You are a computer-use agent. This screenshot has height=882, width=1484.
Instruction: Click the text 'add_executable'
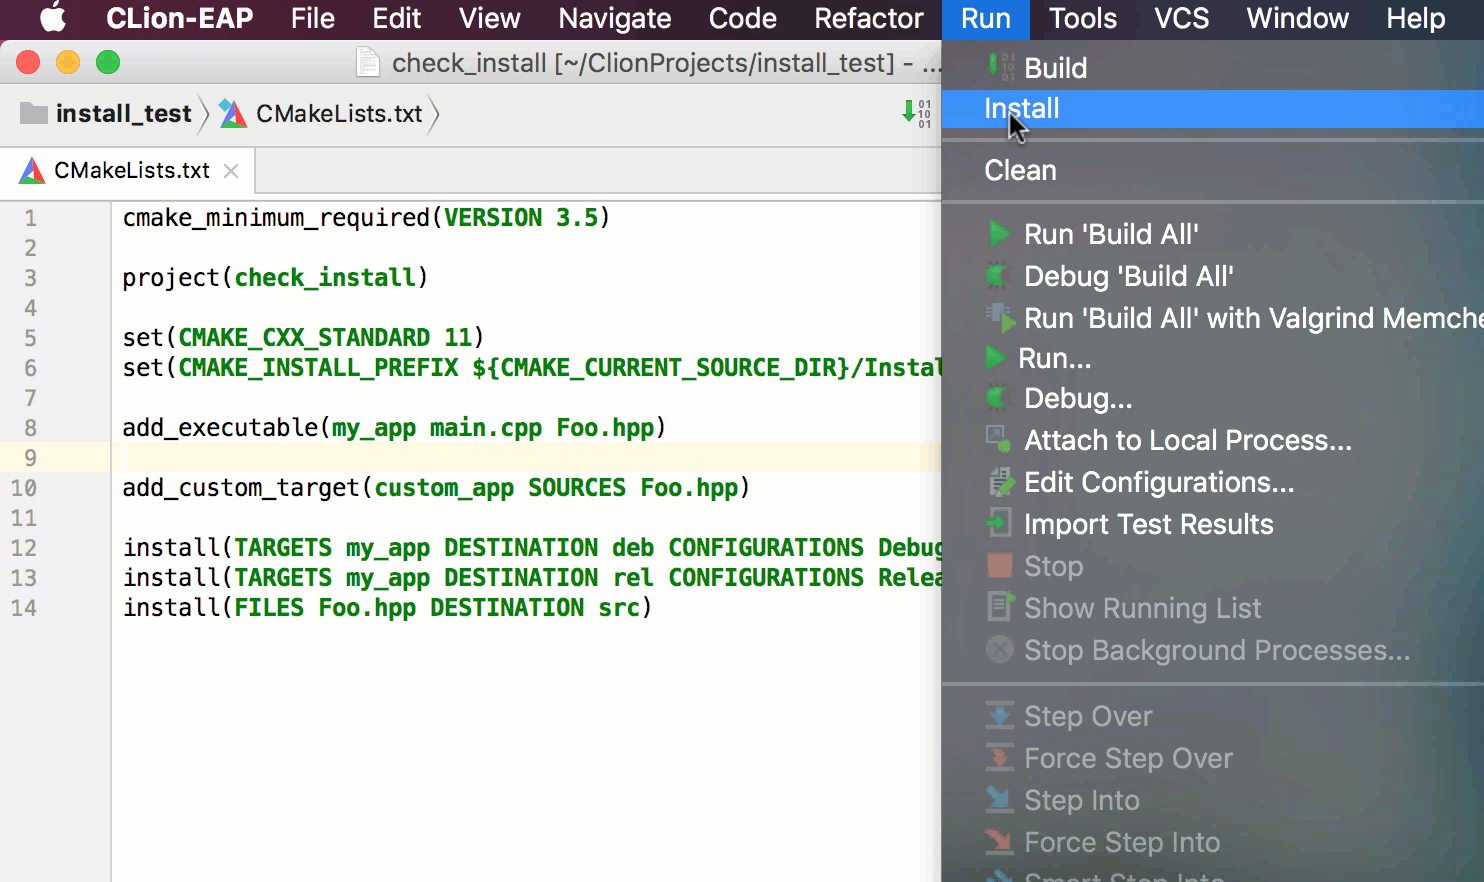[x=220, y=428]
